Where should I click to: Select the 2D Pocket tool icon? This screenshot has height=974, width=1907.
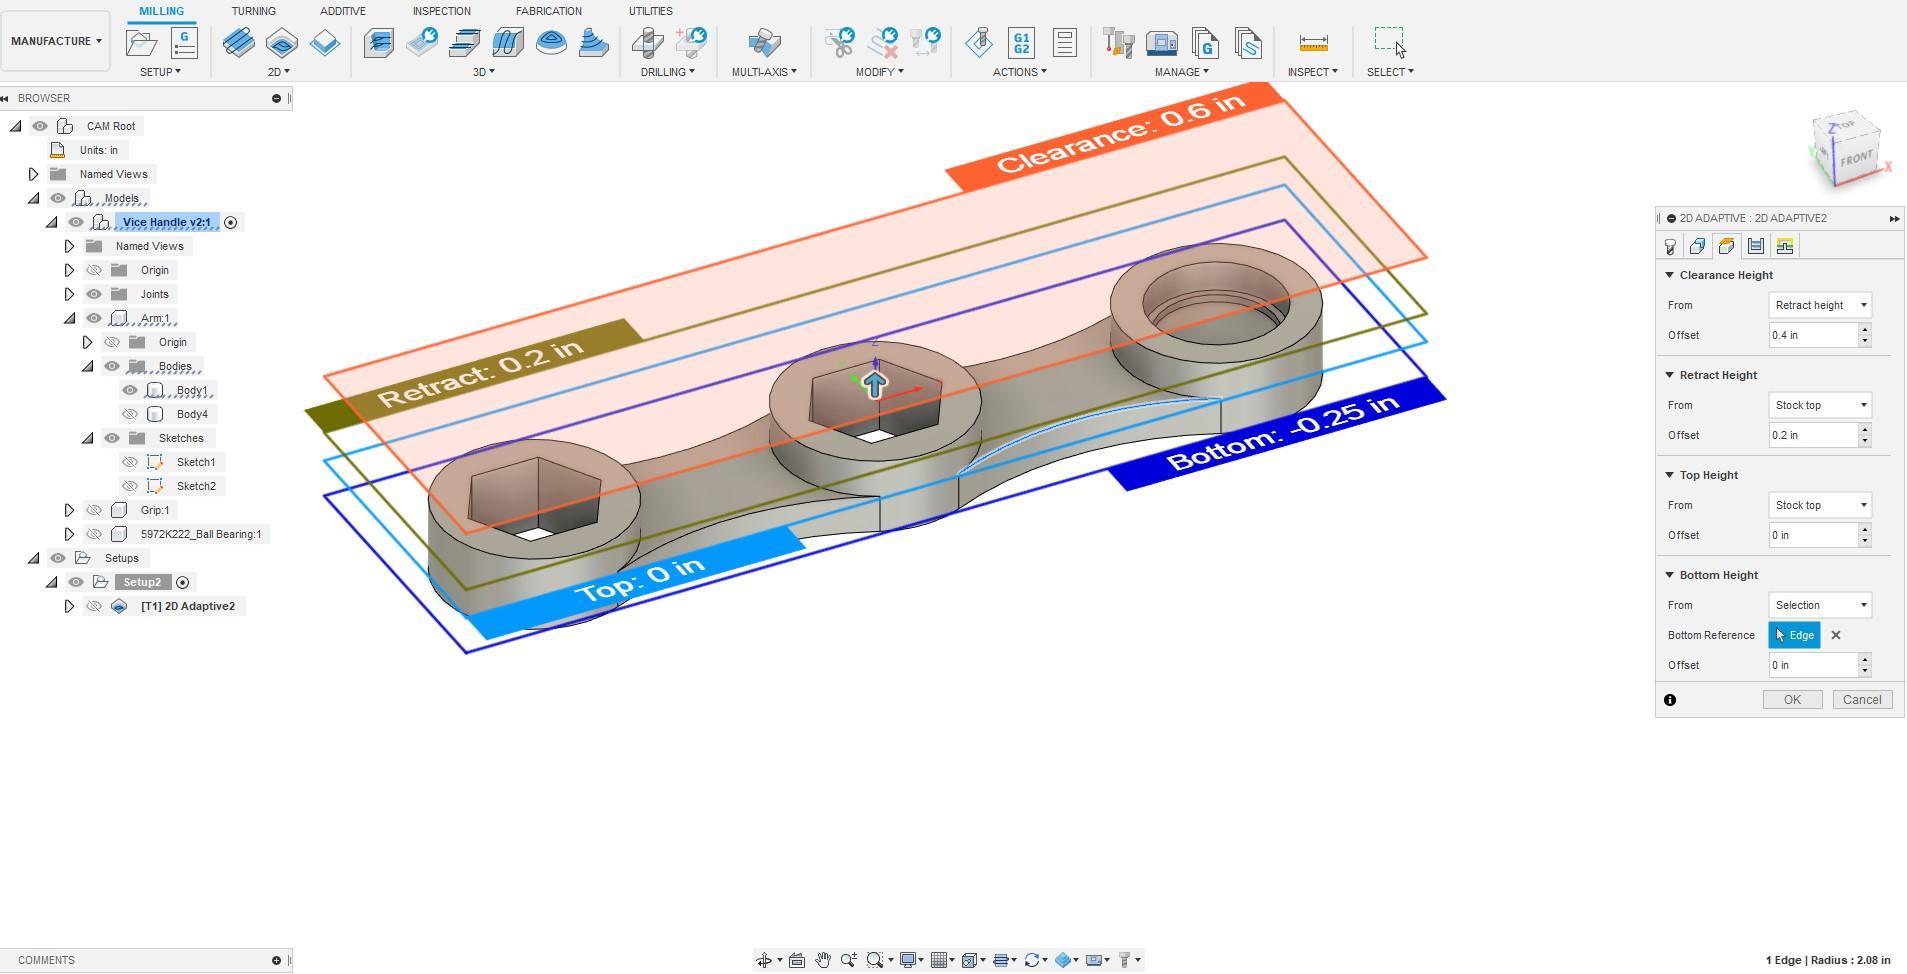[282, 43]
